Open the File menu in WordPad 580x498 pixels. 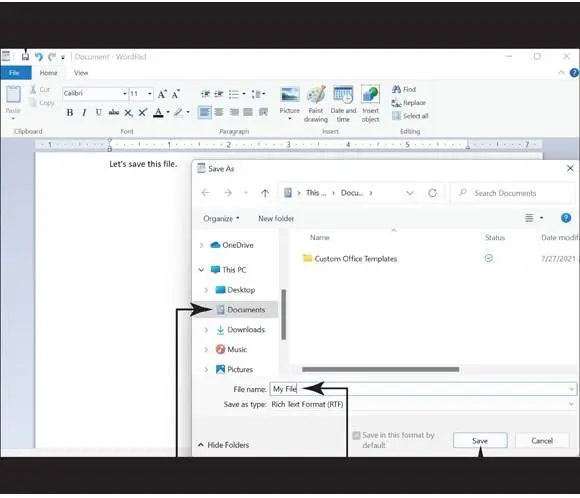(15, 73)
